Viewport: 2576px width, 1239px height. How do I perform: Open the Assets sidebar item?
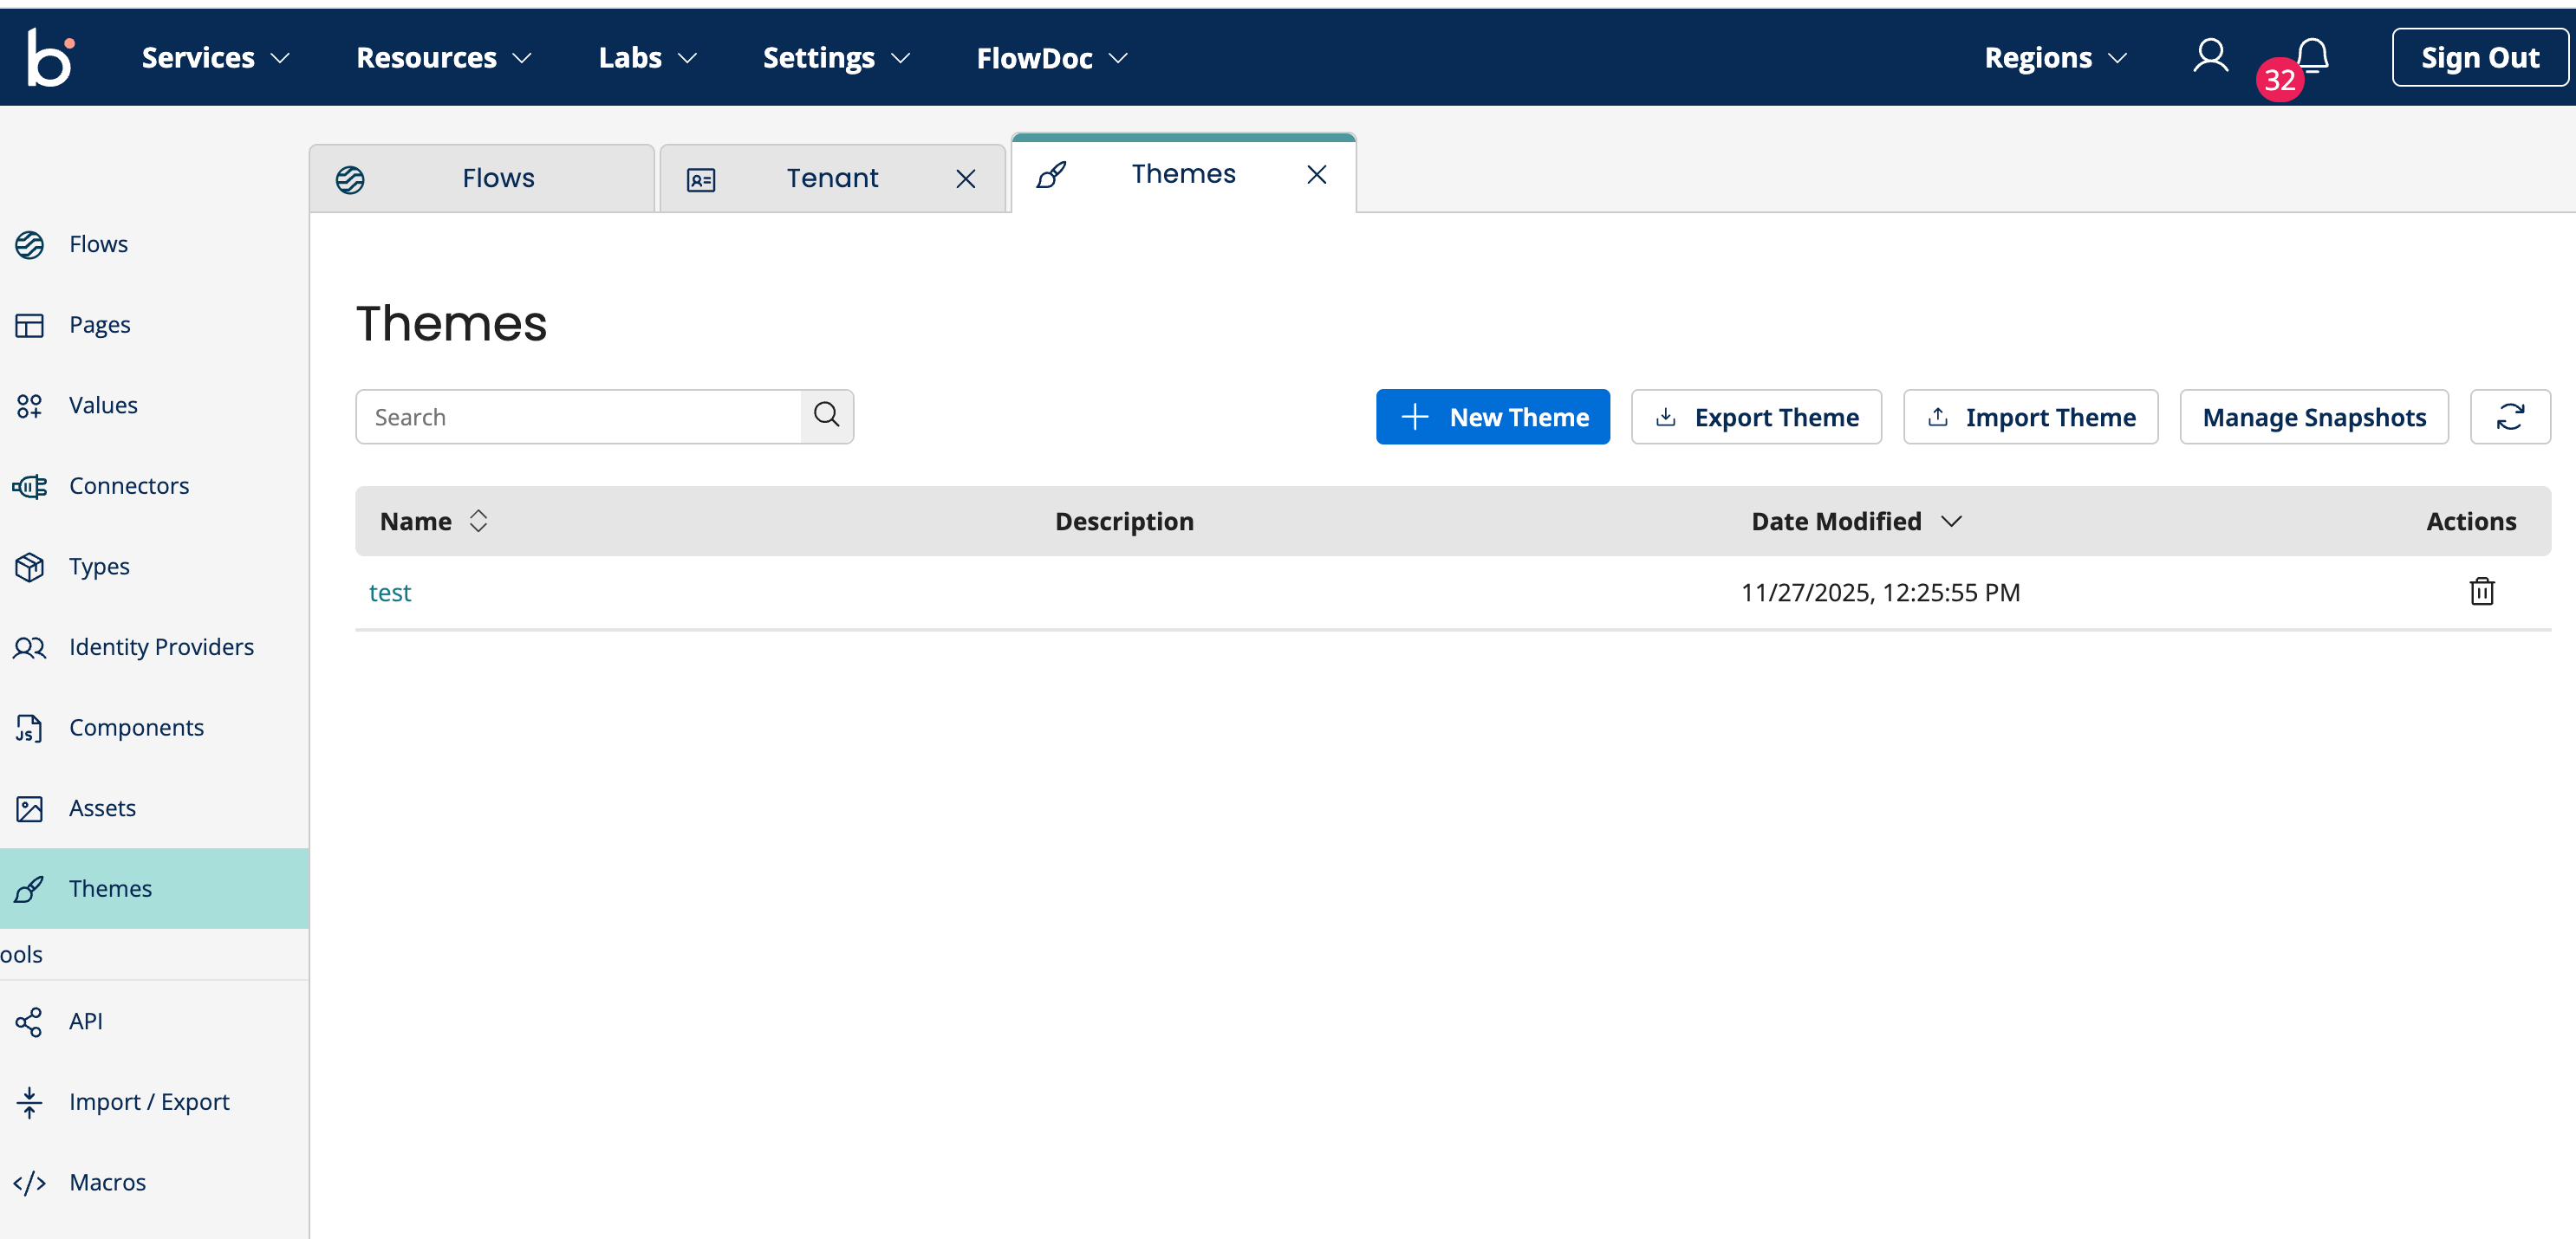tap(102, 808)
